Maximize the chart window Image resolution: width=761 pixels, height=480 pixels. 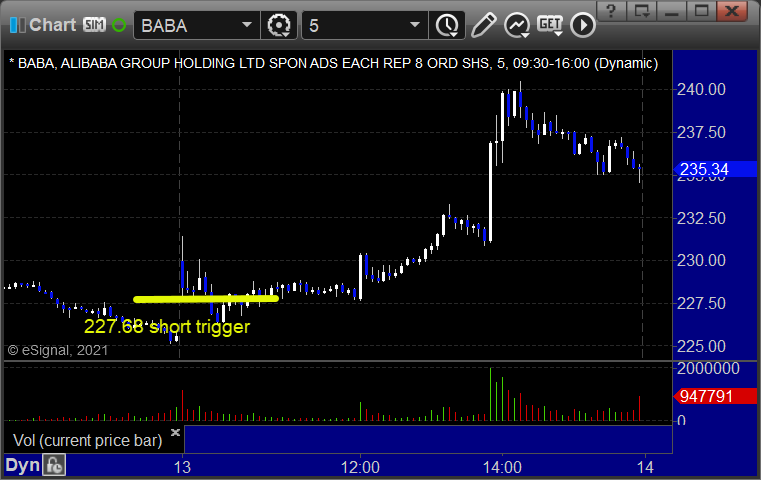click(x=701, y=11)
